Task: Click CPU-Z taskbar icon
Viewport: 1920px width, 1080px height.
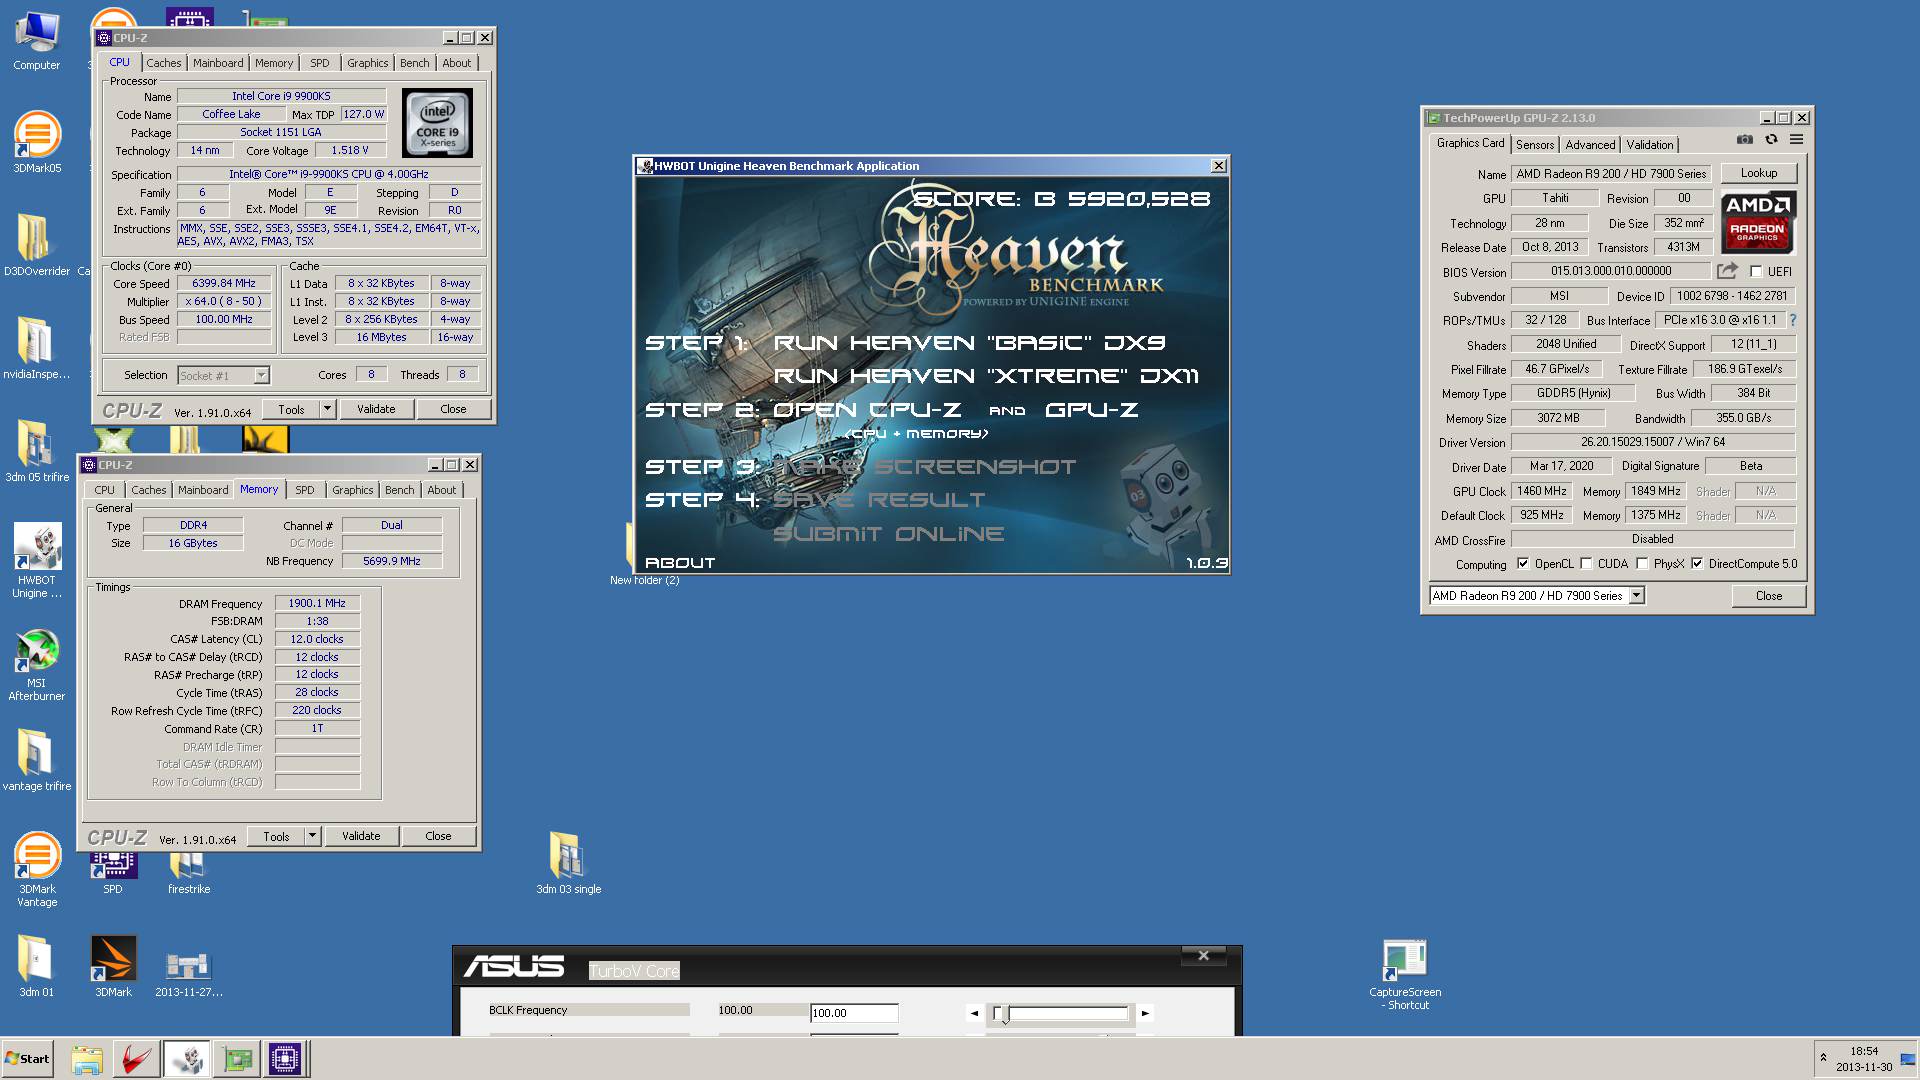Action: tap(285, 1059)
